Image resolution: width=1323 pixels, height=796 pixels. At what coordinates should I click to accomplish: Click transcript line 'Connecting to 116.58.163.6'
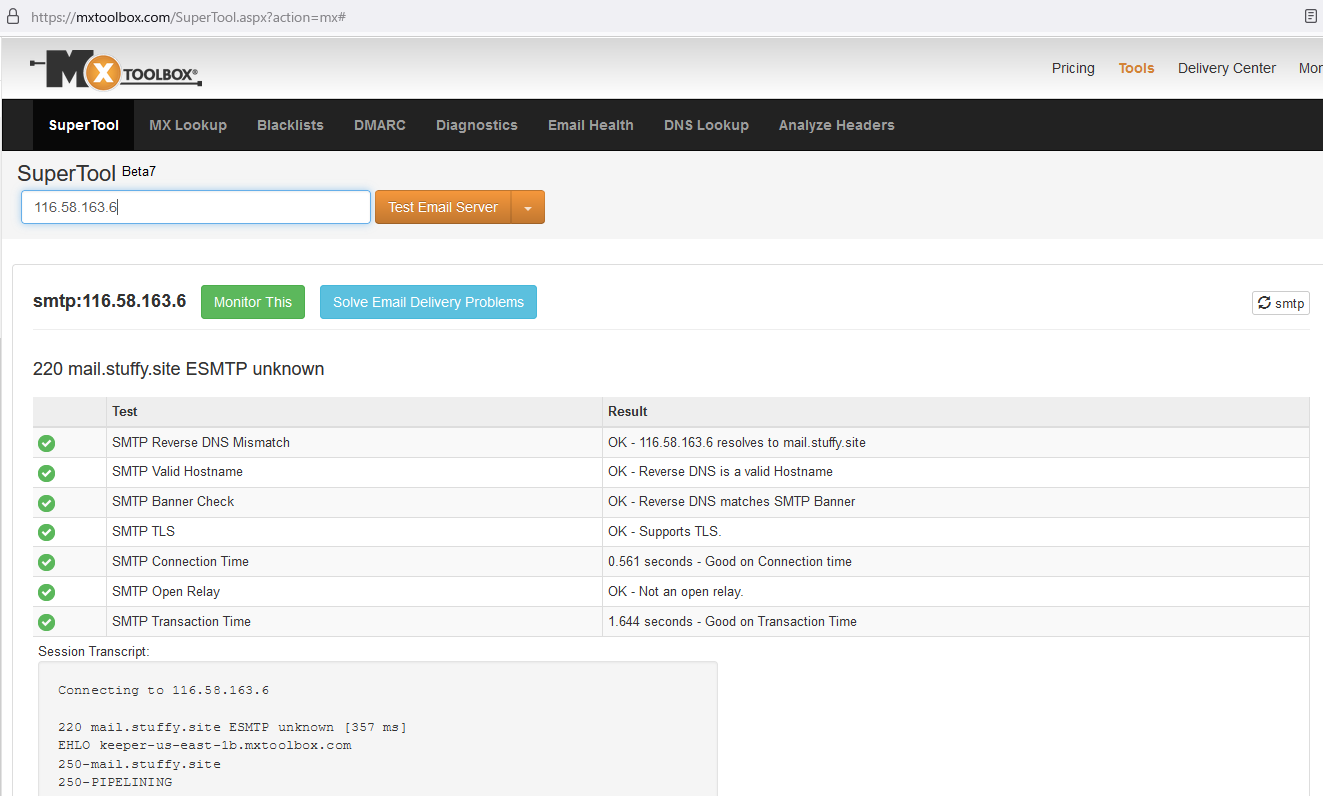[x=163, y=690]
